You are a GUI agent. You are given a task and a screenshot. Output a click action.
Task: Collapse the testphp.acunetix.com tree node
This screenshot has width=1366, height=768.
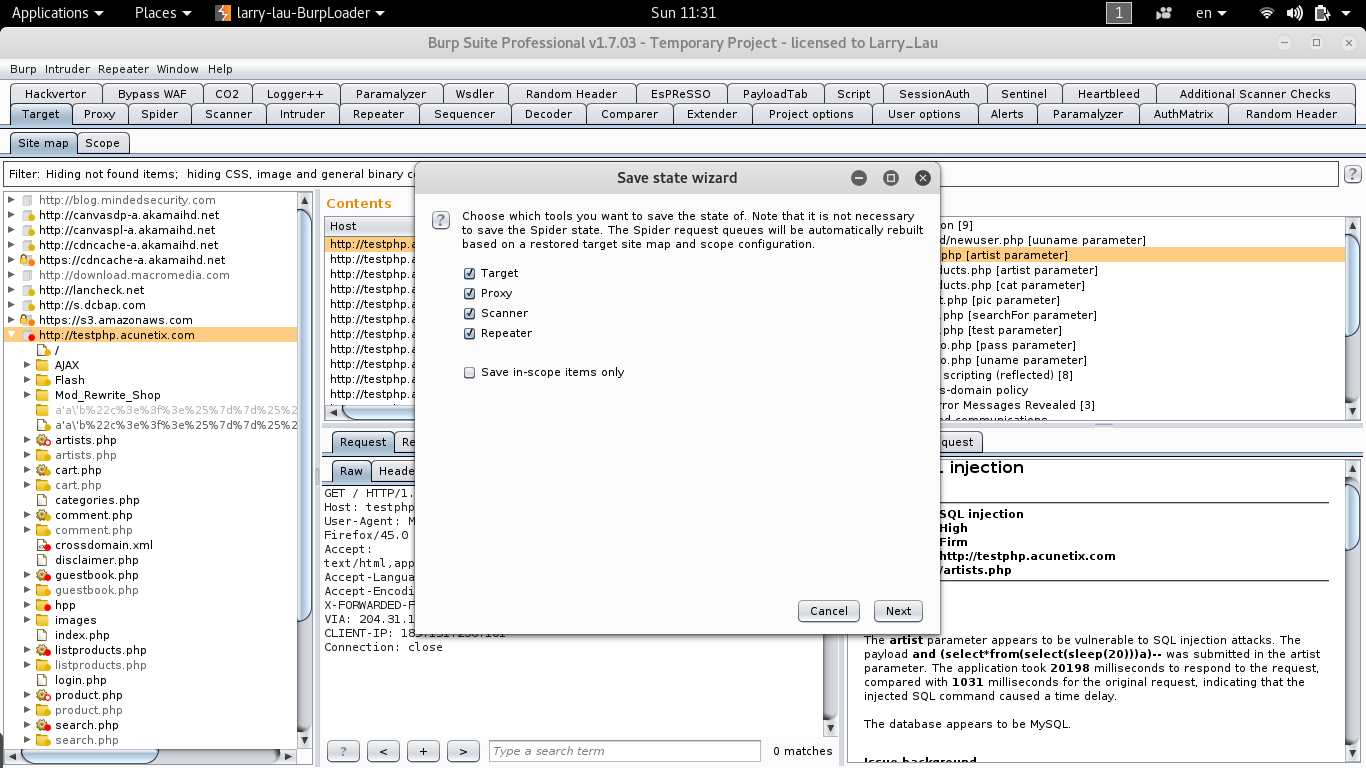tap(12, 335)
